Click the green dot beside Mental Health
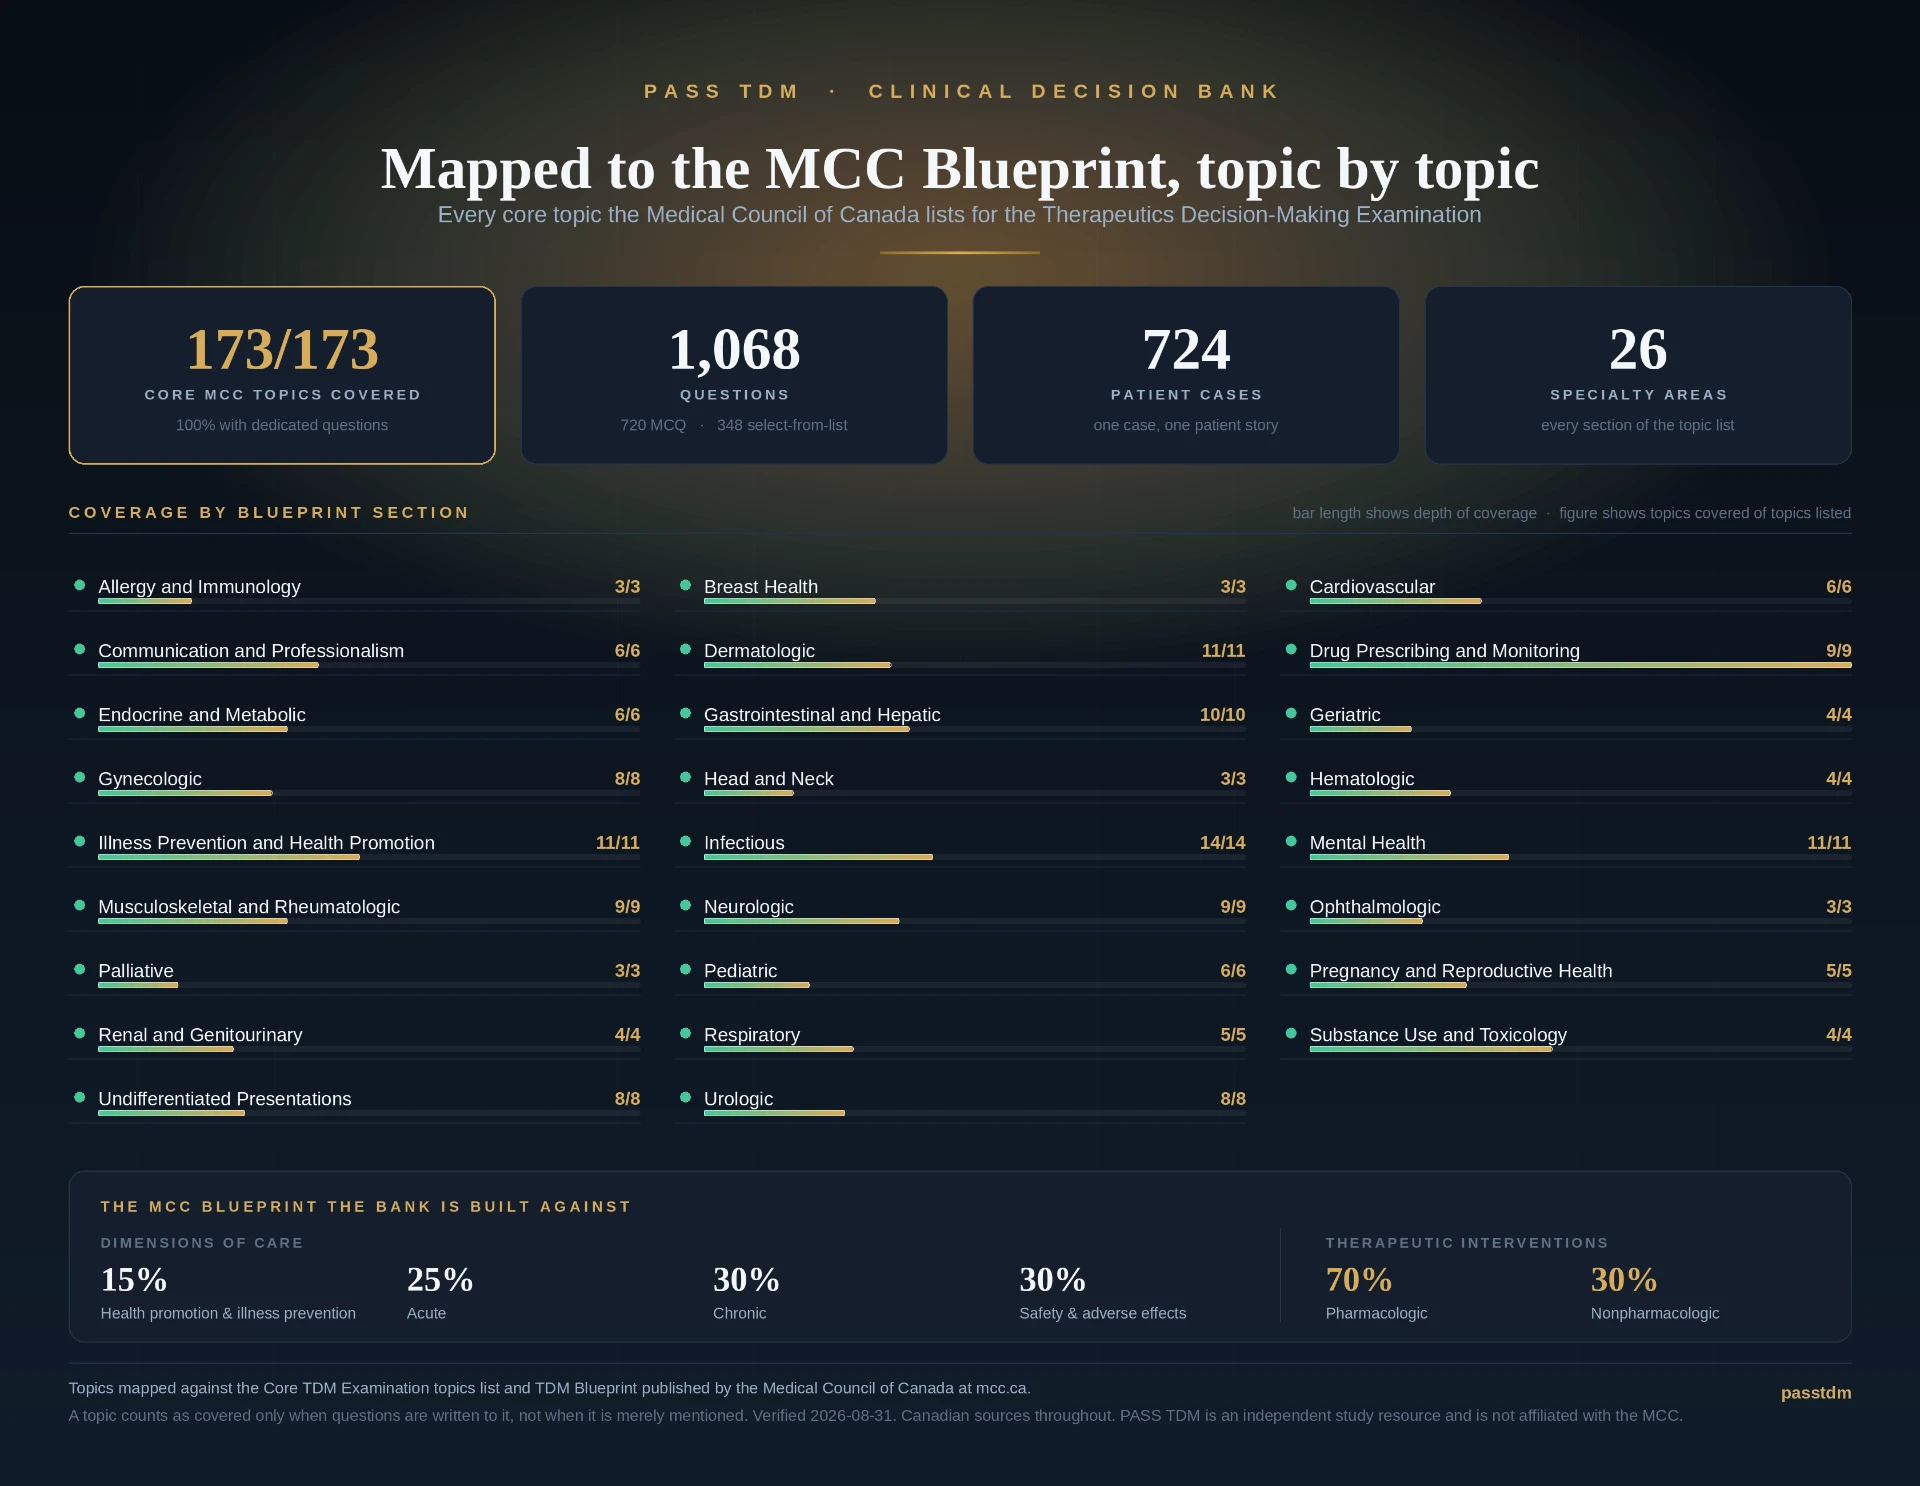Screen dimensions: 1920x1486 click(1291, 841)
